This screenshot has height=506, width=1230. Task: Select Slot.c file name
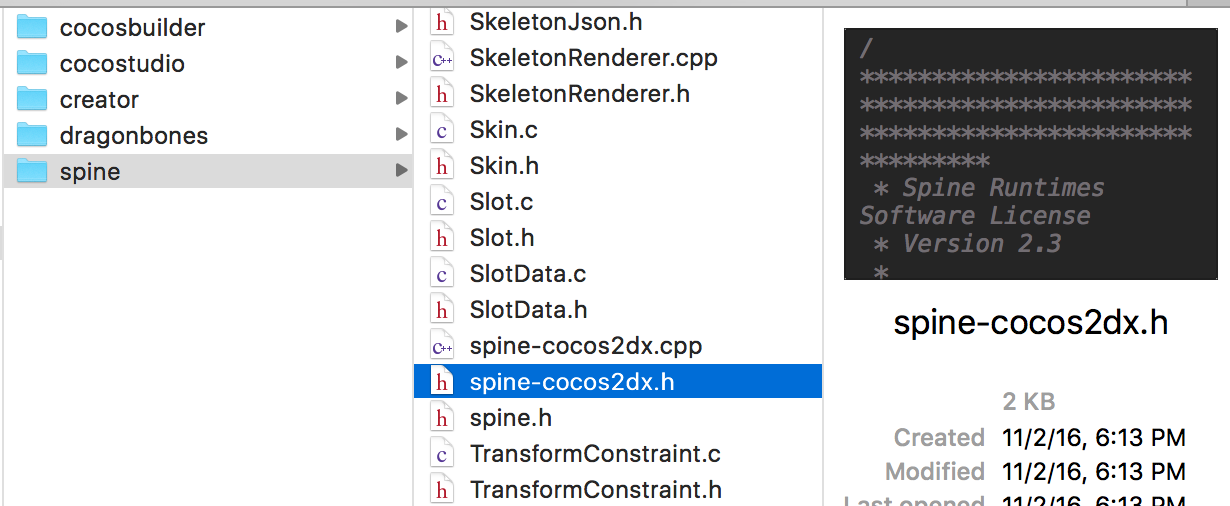pos(502,202)
